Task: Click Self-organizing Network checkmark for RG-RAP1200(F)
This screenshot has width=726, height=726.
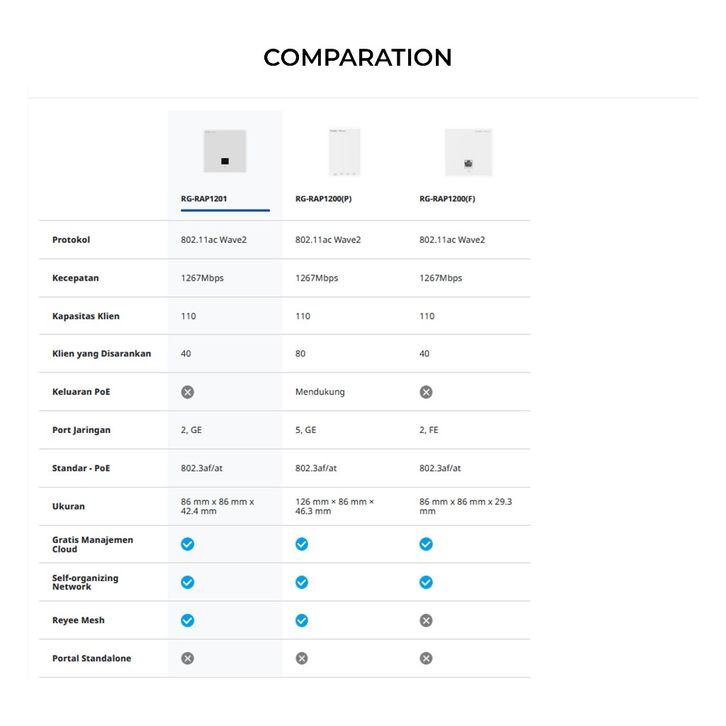Action: point(426,582)
